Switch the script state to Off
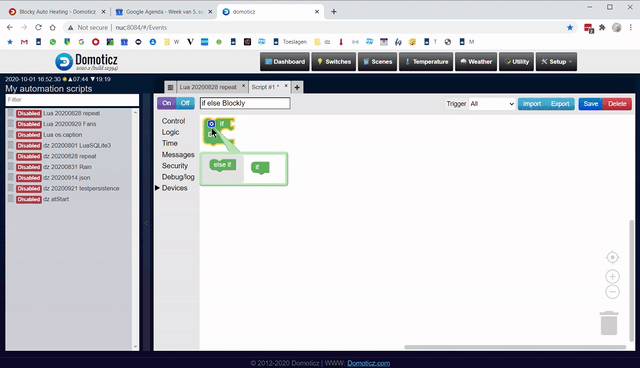The width and height of the screenshot is (640, 368). click(x=185, y=103)
